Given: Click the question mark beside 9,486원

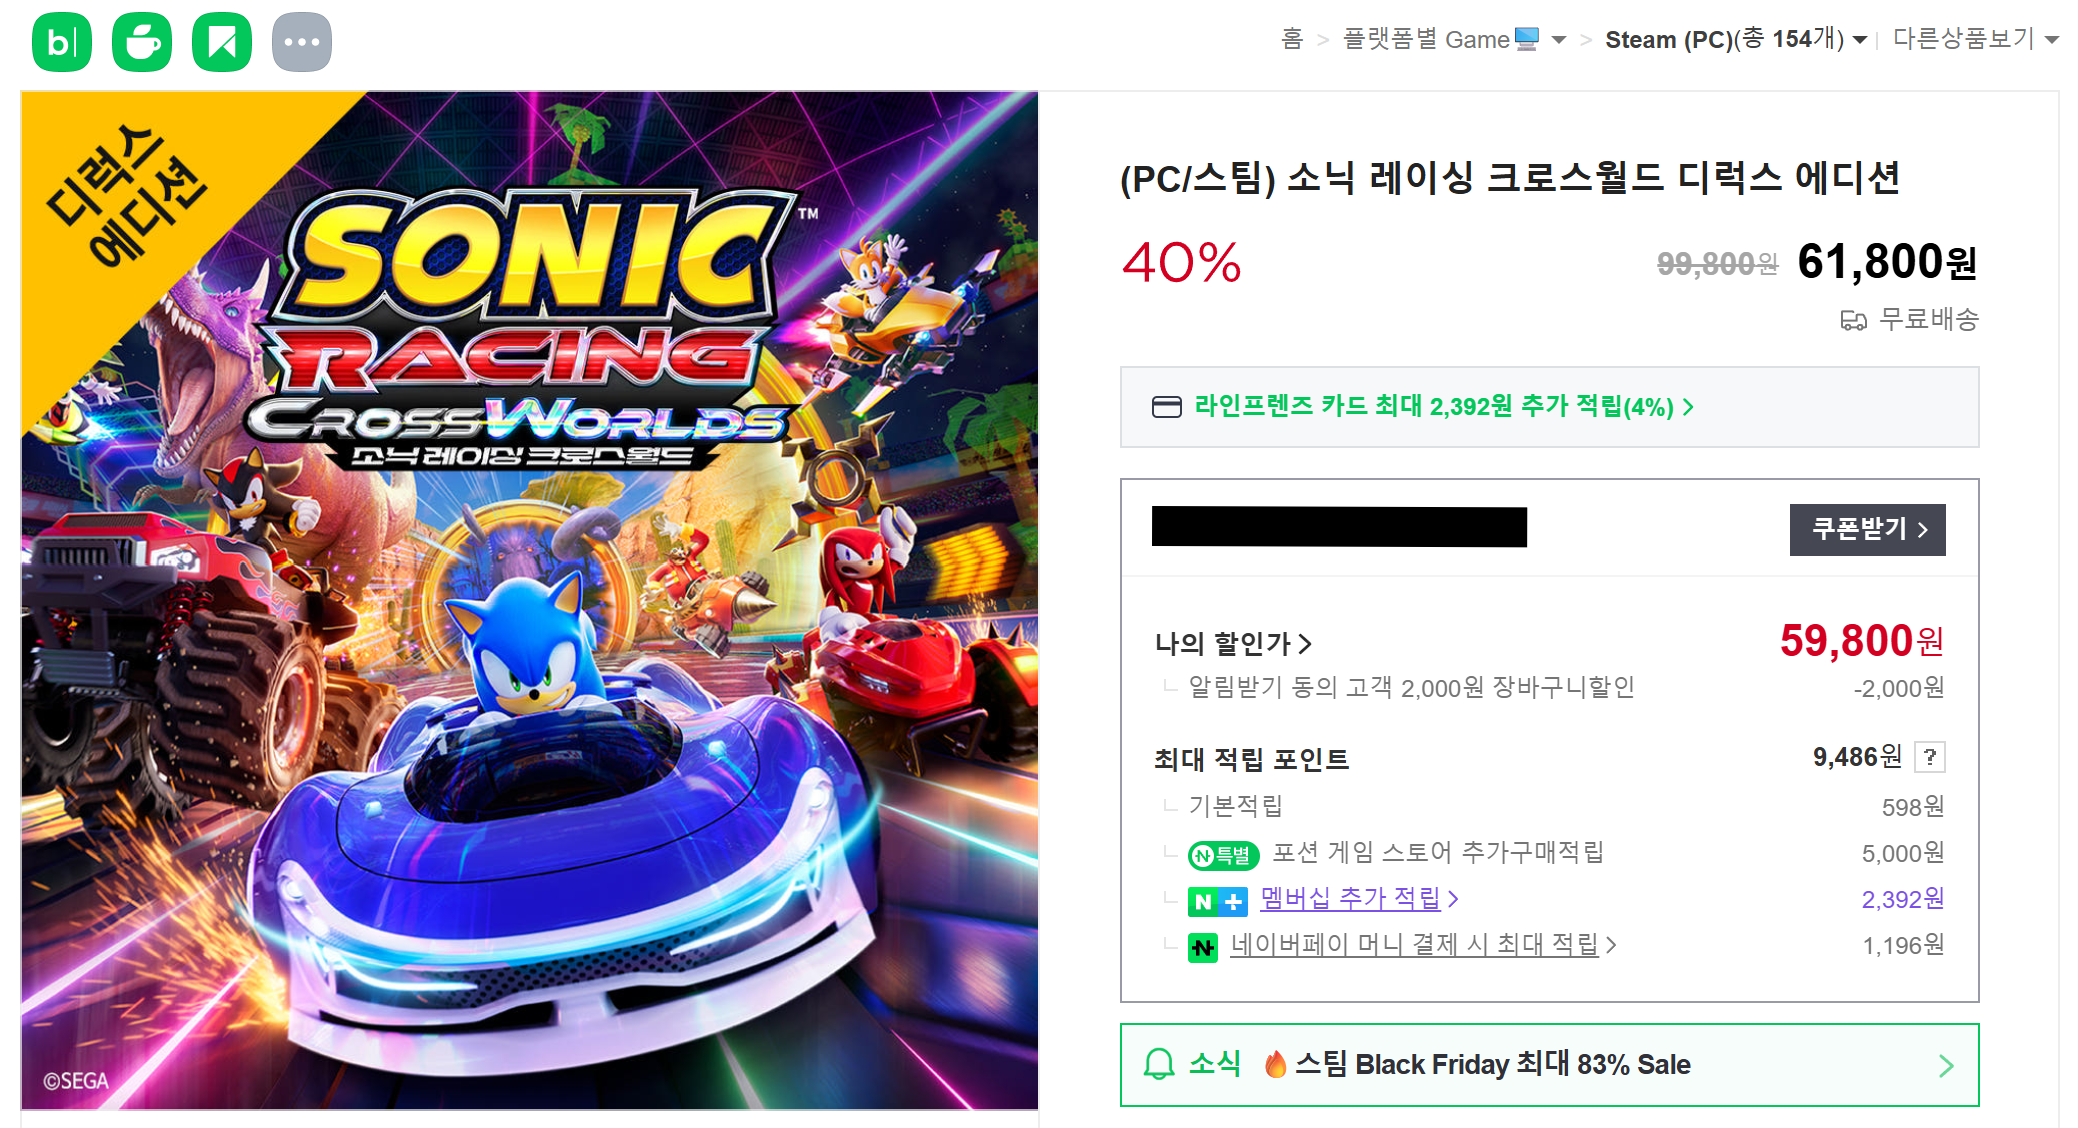Looking at the screenshot, I should coord(1930,757).
